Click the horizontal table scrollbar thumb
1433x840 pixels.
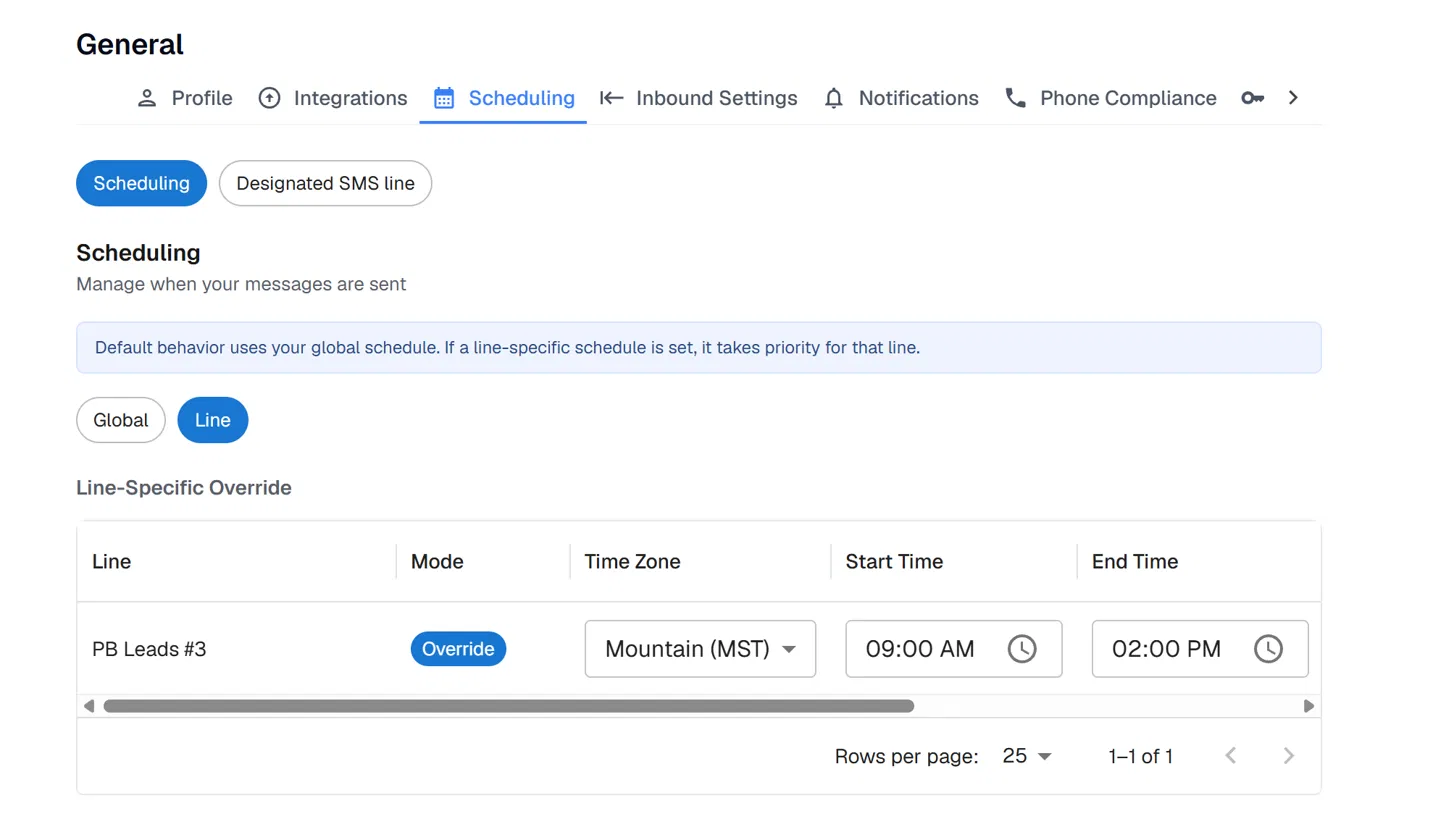pyautogui.click(x=508, y=706)
